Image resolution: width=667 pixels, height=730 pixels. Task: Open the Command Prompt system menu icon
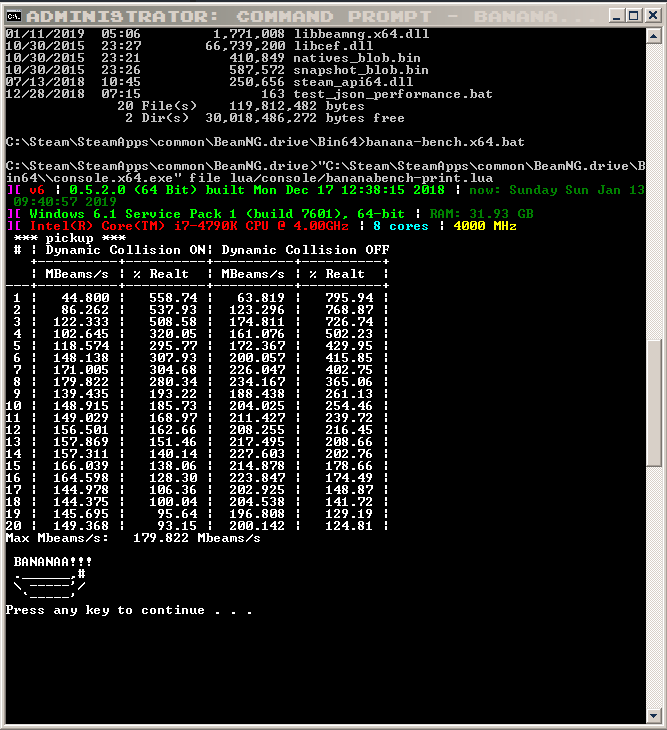tap(13, 16)
